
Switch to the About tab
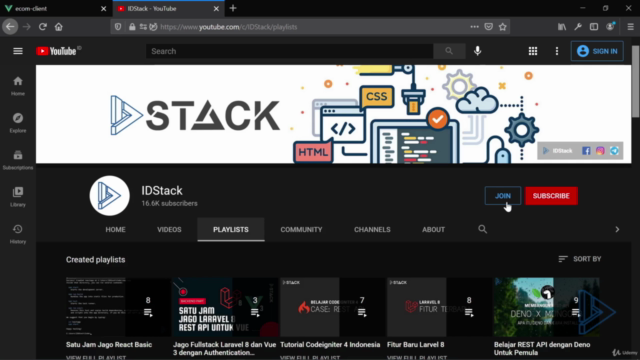pos(433,229)
